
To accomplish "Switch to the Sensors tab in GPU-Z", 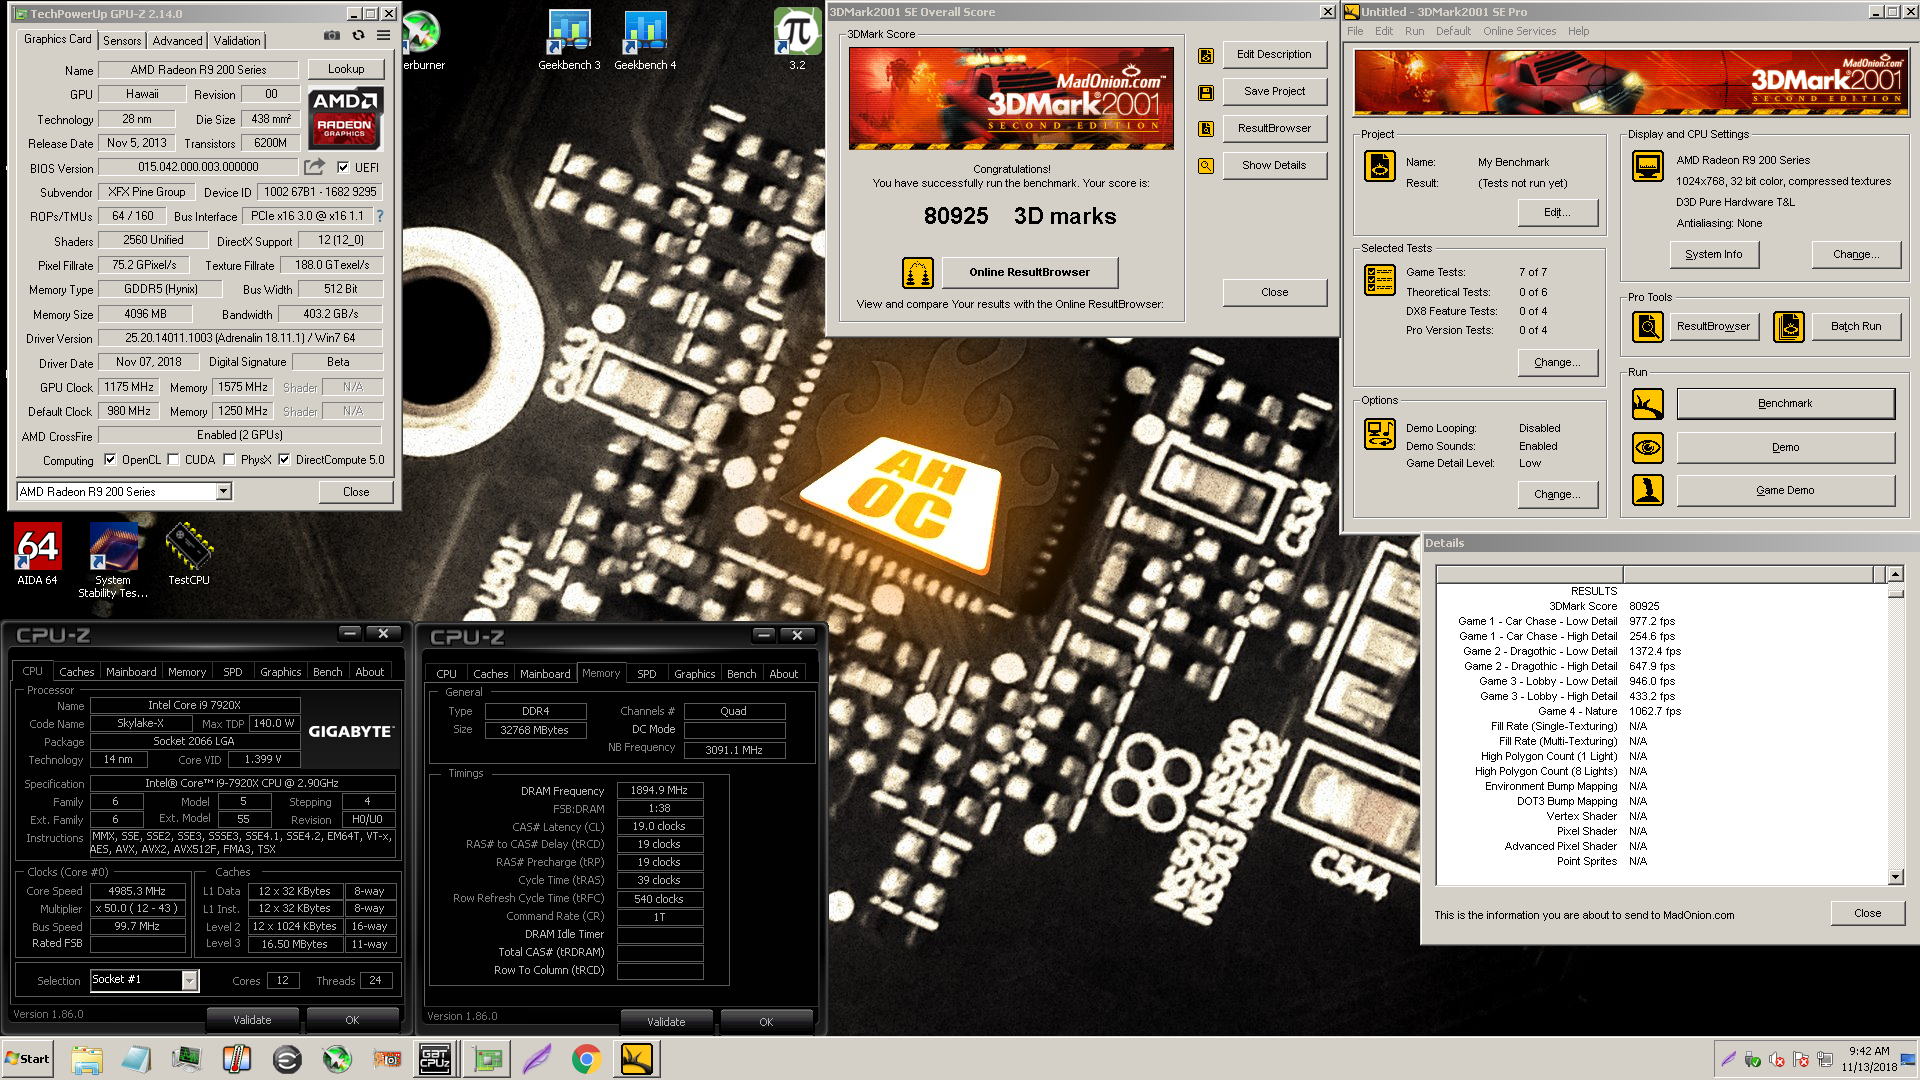I will click(122, 41).
